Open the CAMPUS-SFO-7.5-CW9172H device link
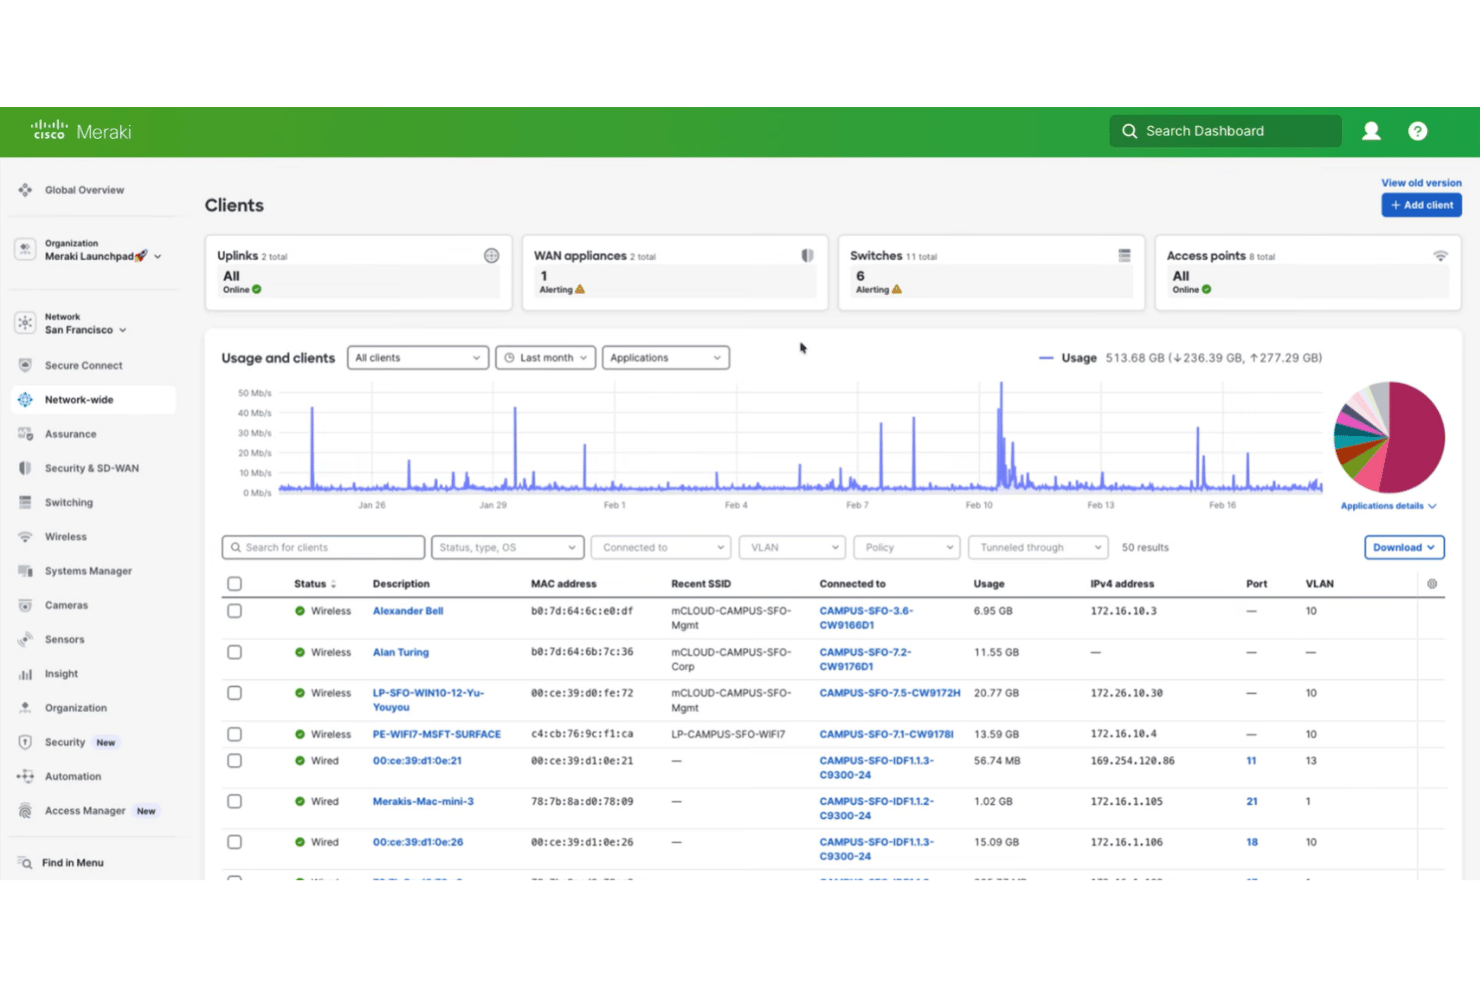This screenshot has width=1480, height=987. [890, 693]
